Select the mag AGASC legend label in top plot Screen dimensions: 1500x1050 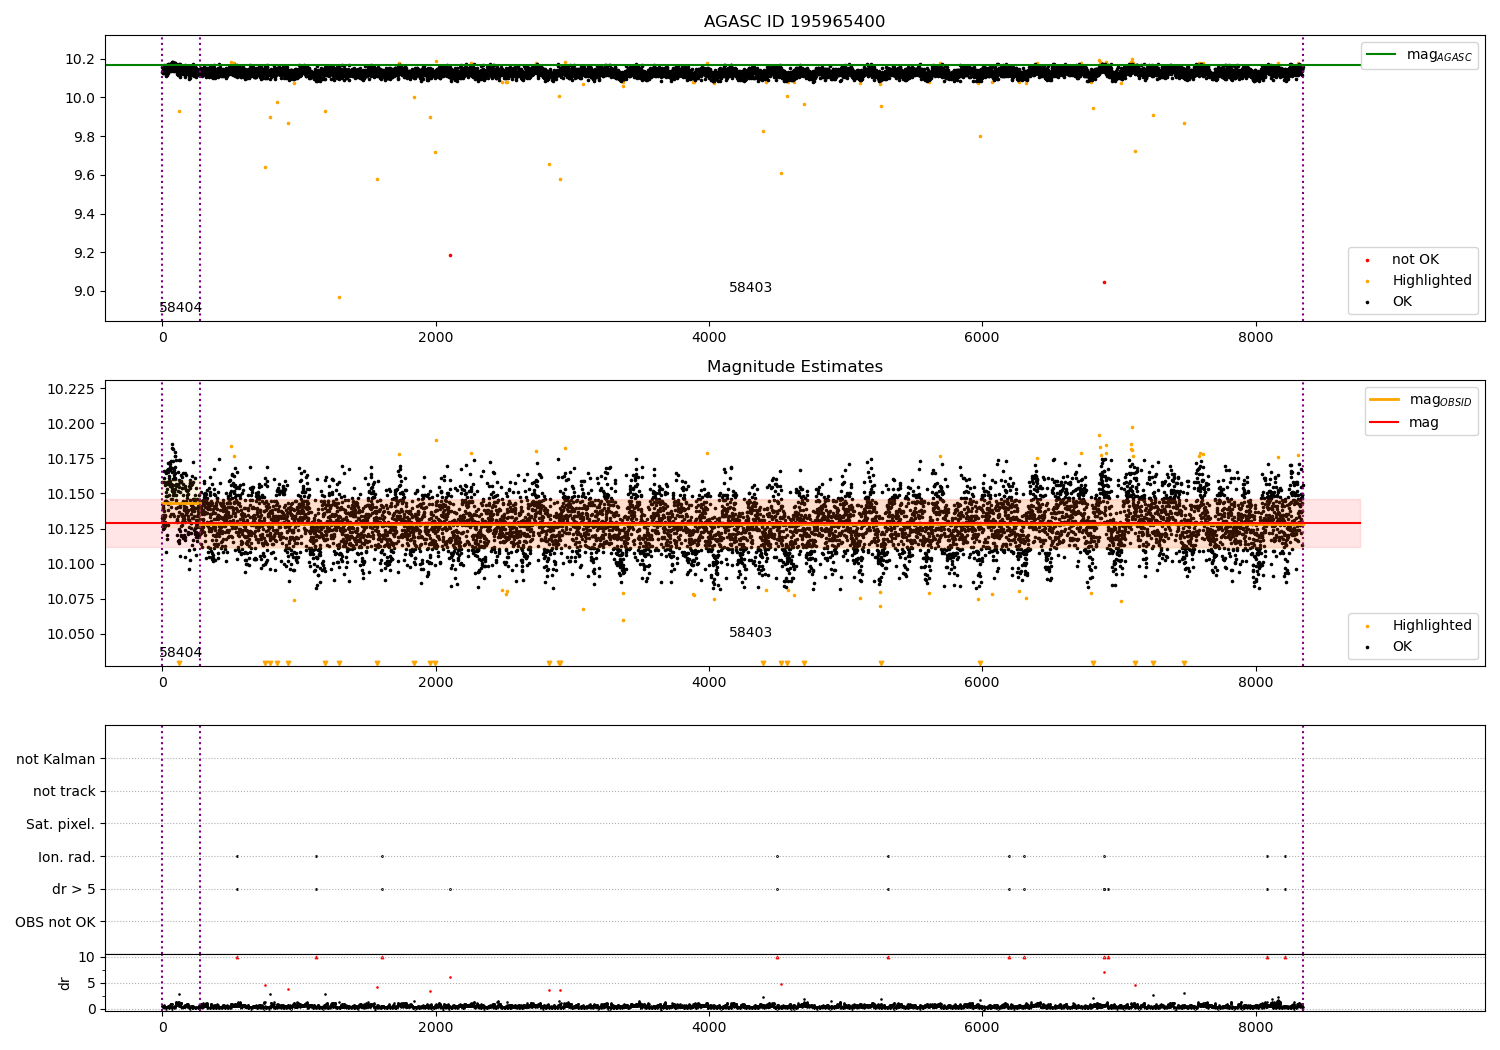pos(1439,55)
